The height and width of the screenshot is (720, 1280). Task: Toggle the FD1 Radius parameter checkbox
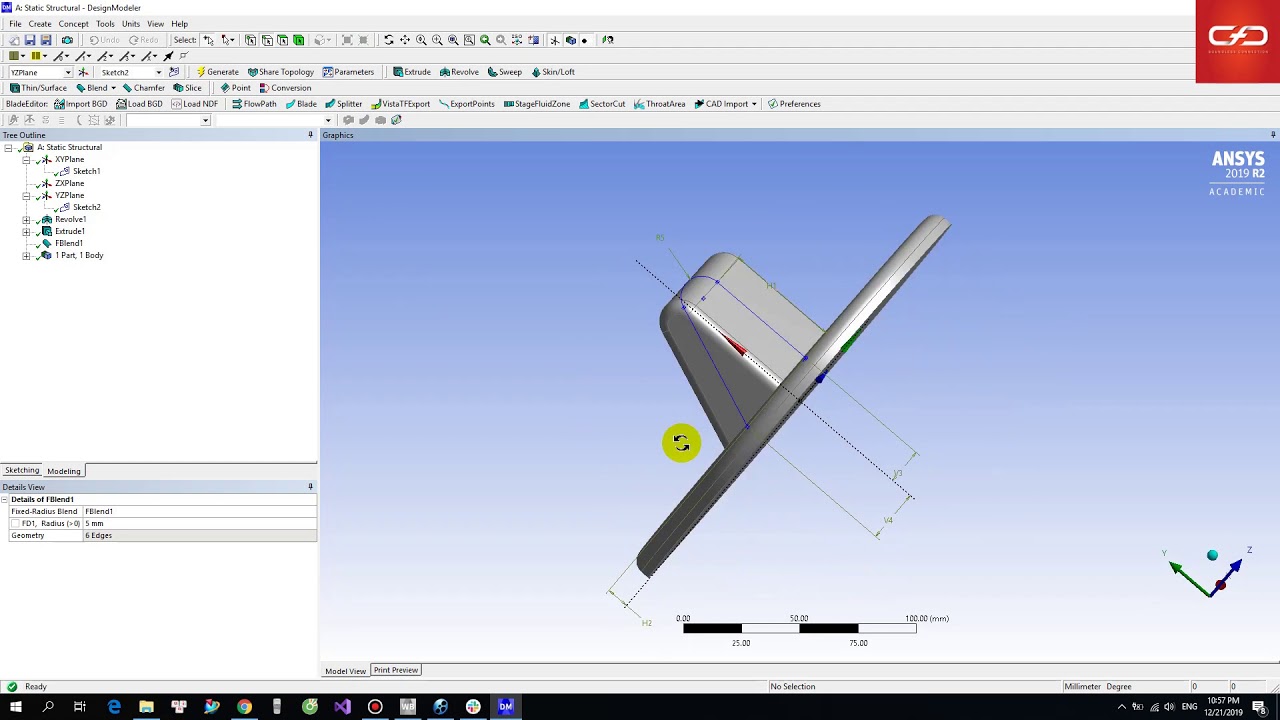15,524
